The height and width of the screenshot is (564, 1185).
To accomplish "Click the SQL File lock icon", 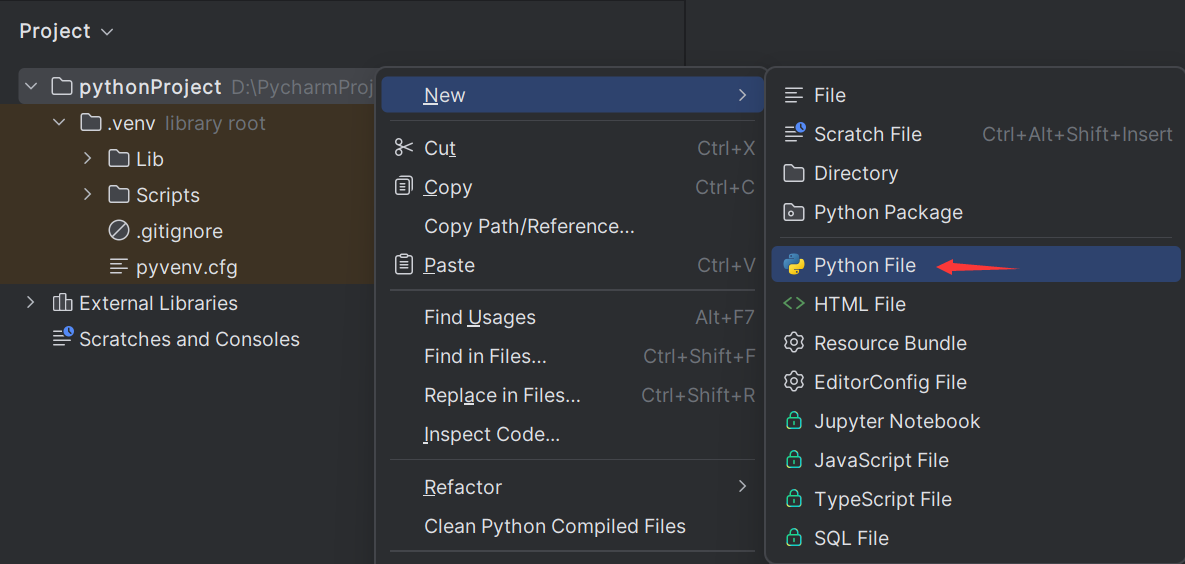I will pyautogui.click(x=794, y=538).
